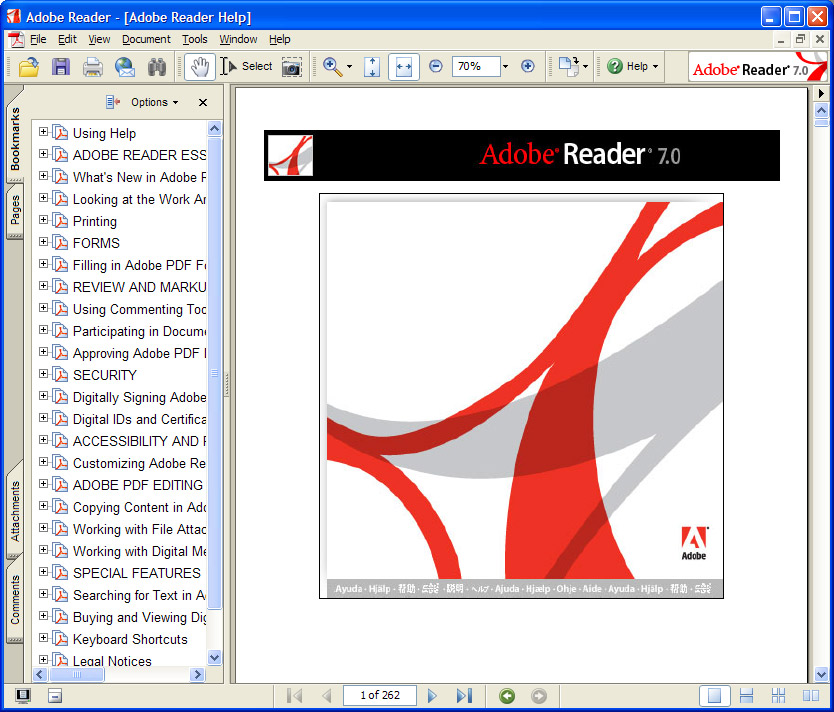Open the Legal Notices bookmark

pos(112,661)
